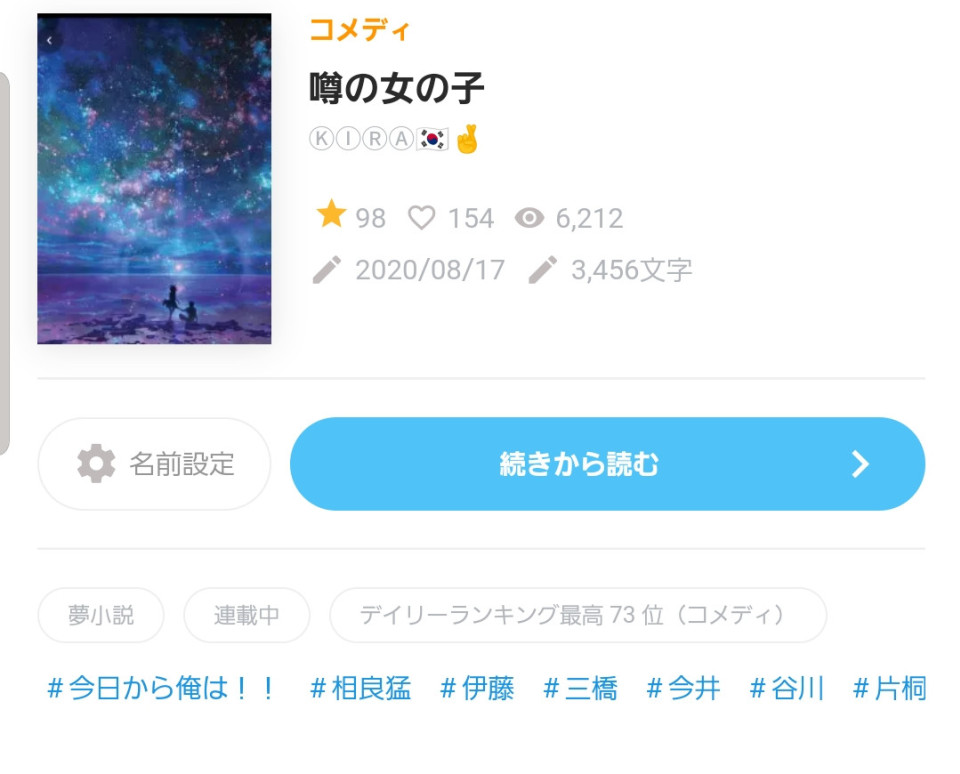The image size is (960, 774).
Task: Select the 連載中 status chip
Action: tap(247, 615)
